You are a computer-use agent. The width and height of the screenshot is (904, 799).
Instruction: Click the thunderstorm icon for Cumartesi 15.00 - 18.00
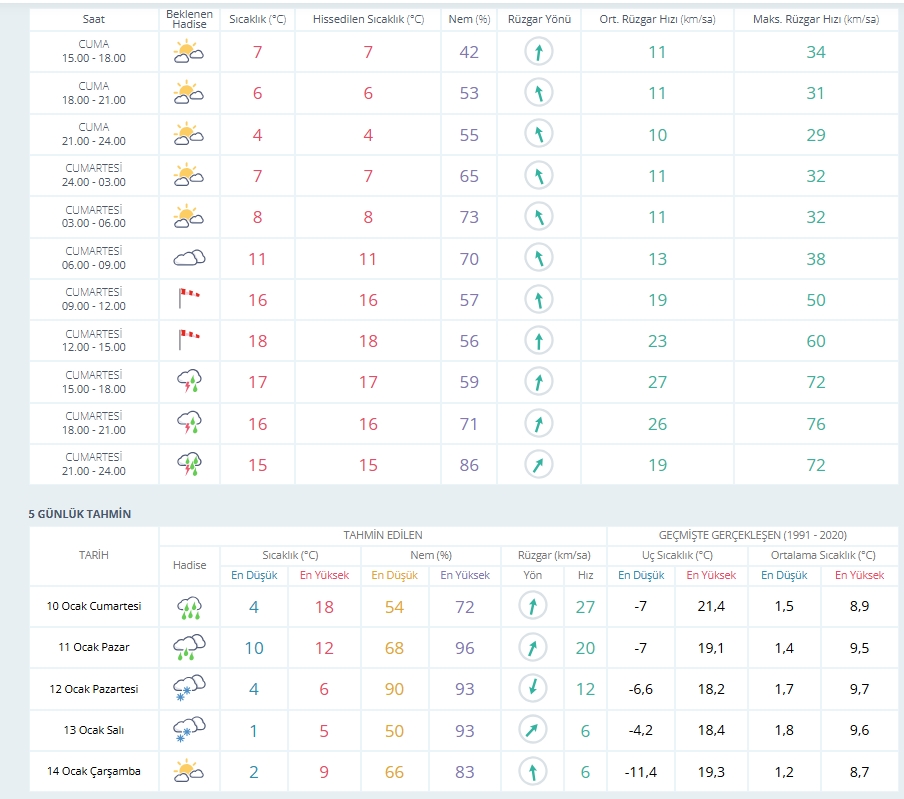(x=189, y=381)
